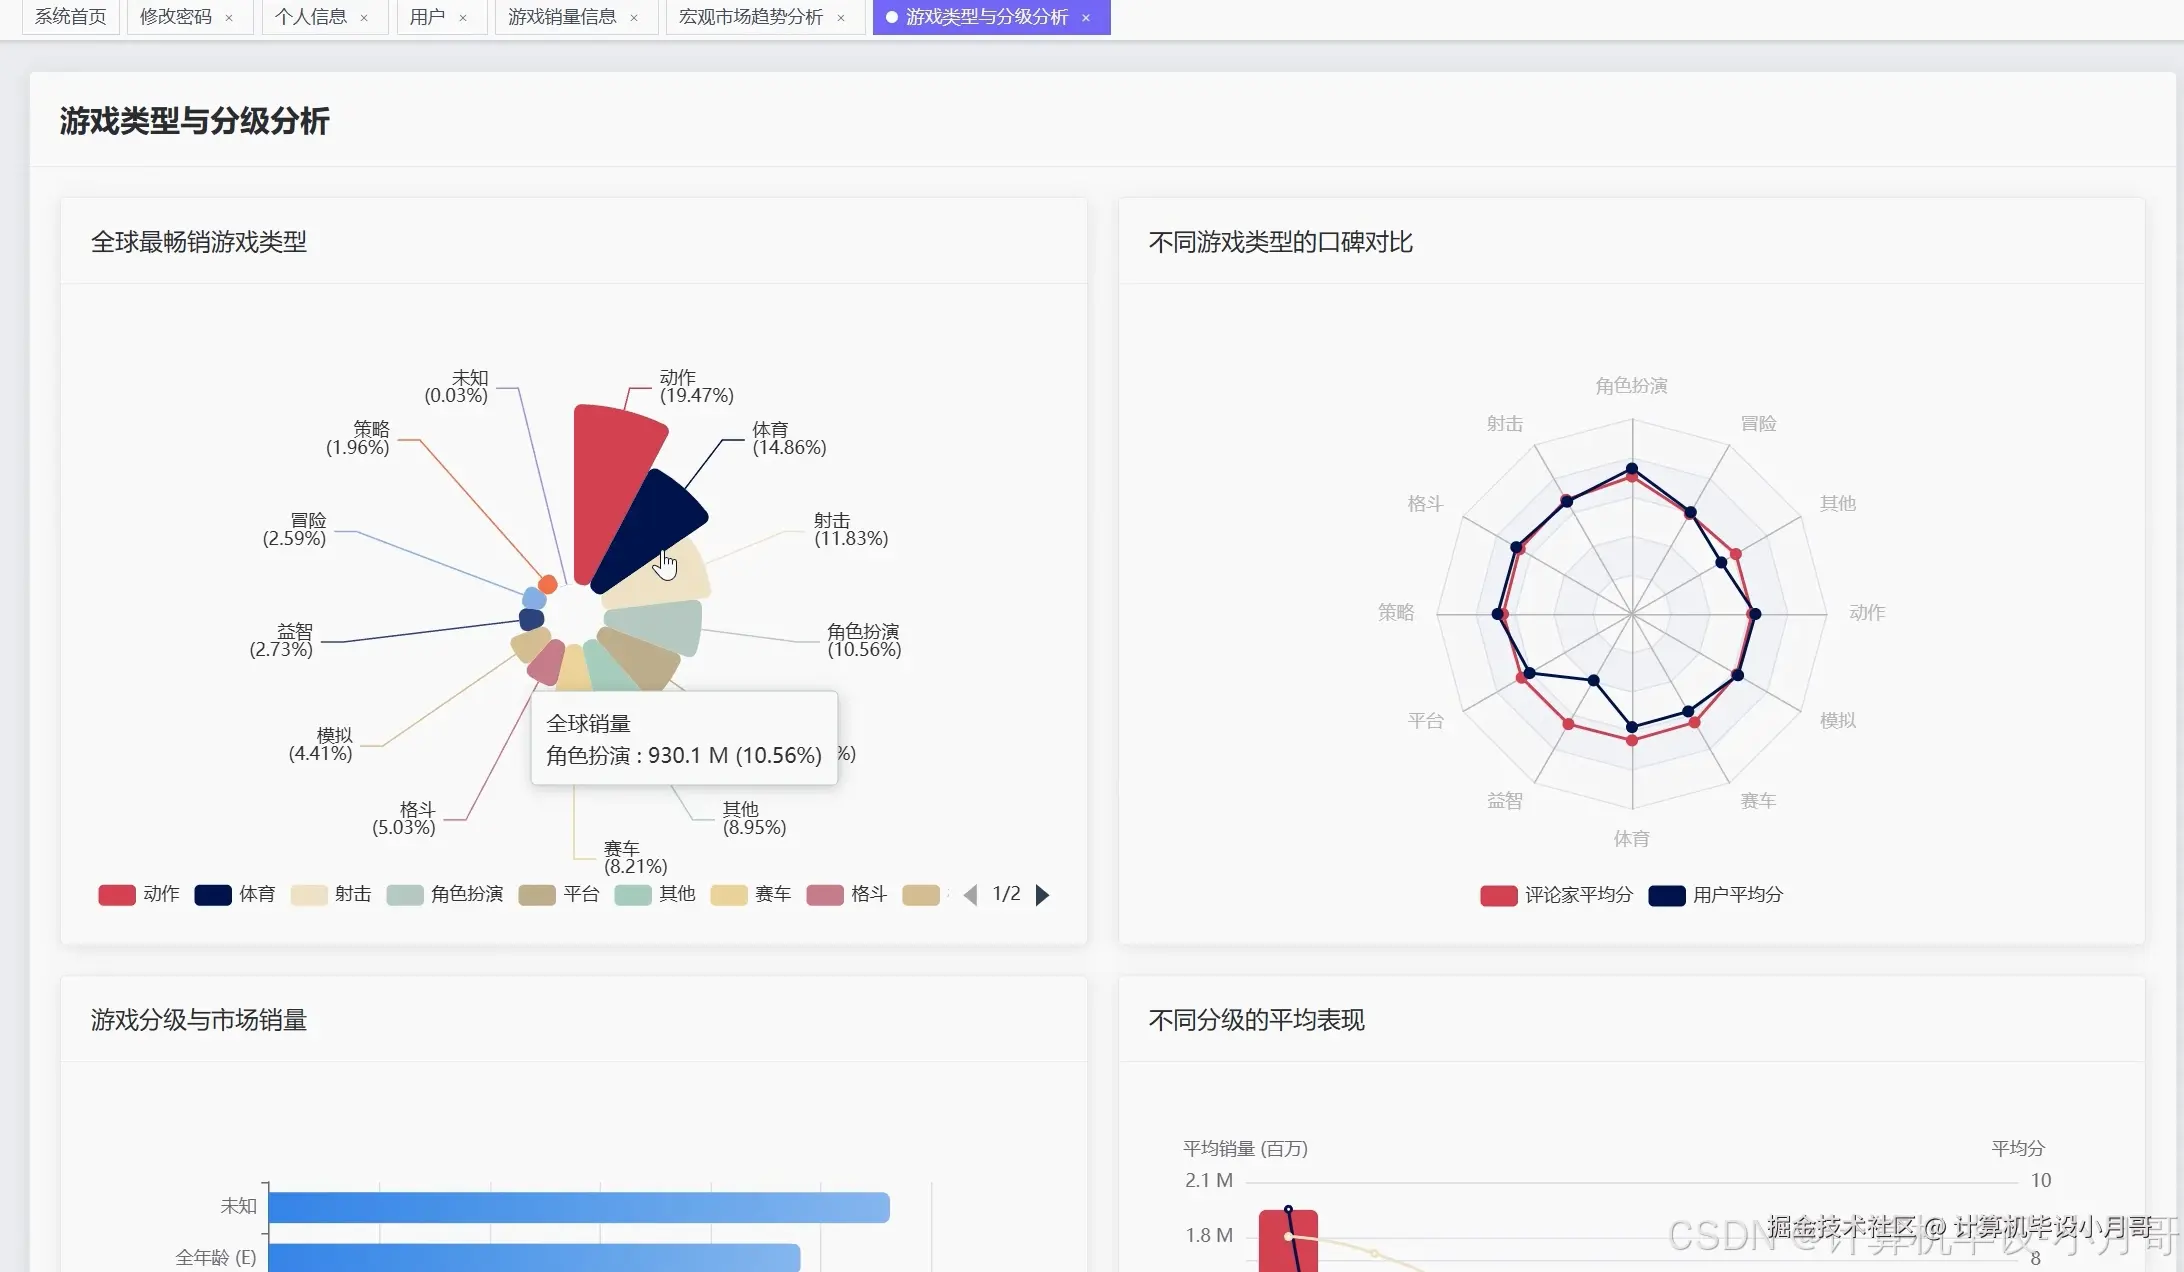Viewport: 2184px width, 1272px height.
Task: Switch to 系统首页 tab
Action: [70, 17]
